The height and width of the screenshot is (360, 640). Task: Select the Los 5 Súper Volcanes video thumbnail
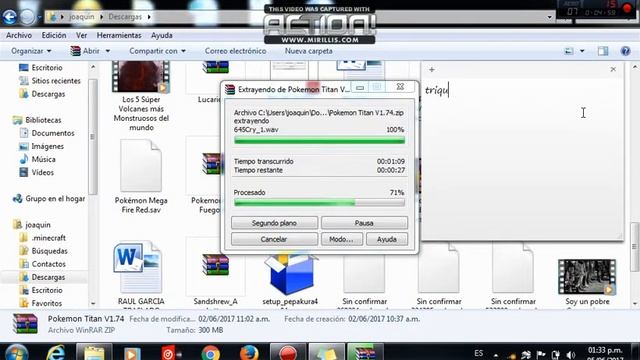[141, 77]
